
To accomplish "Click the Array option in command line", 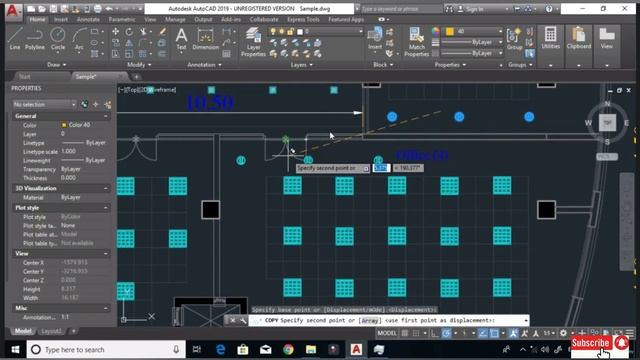I will 369,321.
